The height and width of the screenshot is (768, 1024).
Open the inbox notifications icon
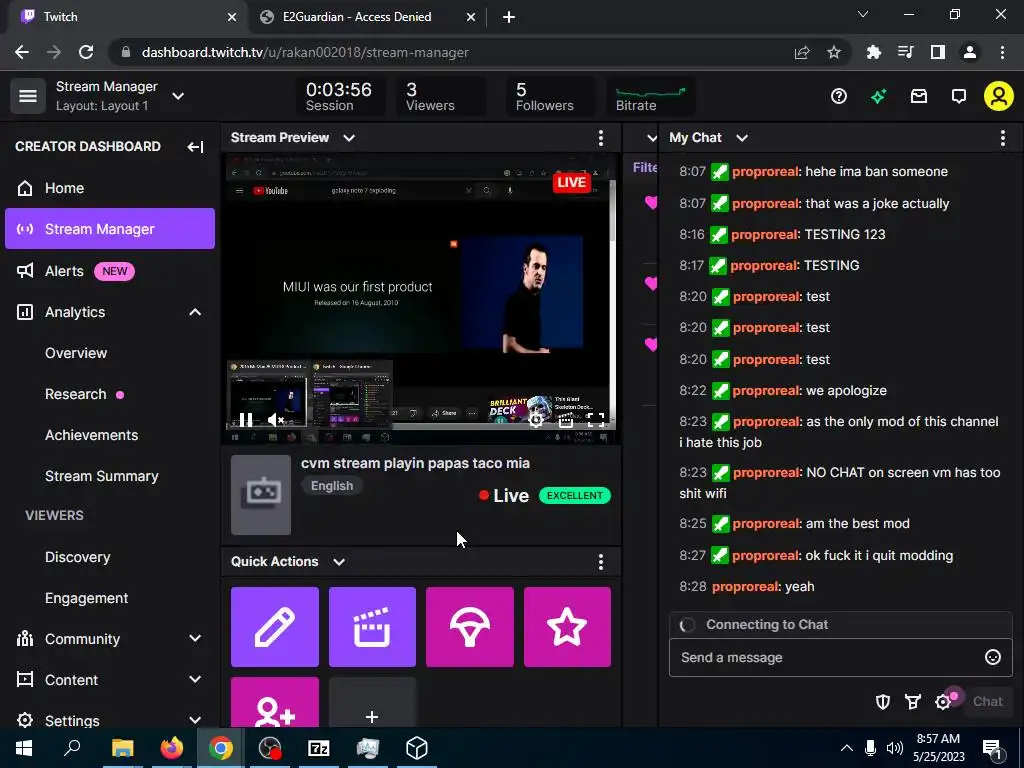tap(919, 97)
